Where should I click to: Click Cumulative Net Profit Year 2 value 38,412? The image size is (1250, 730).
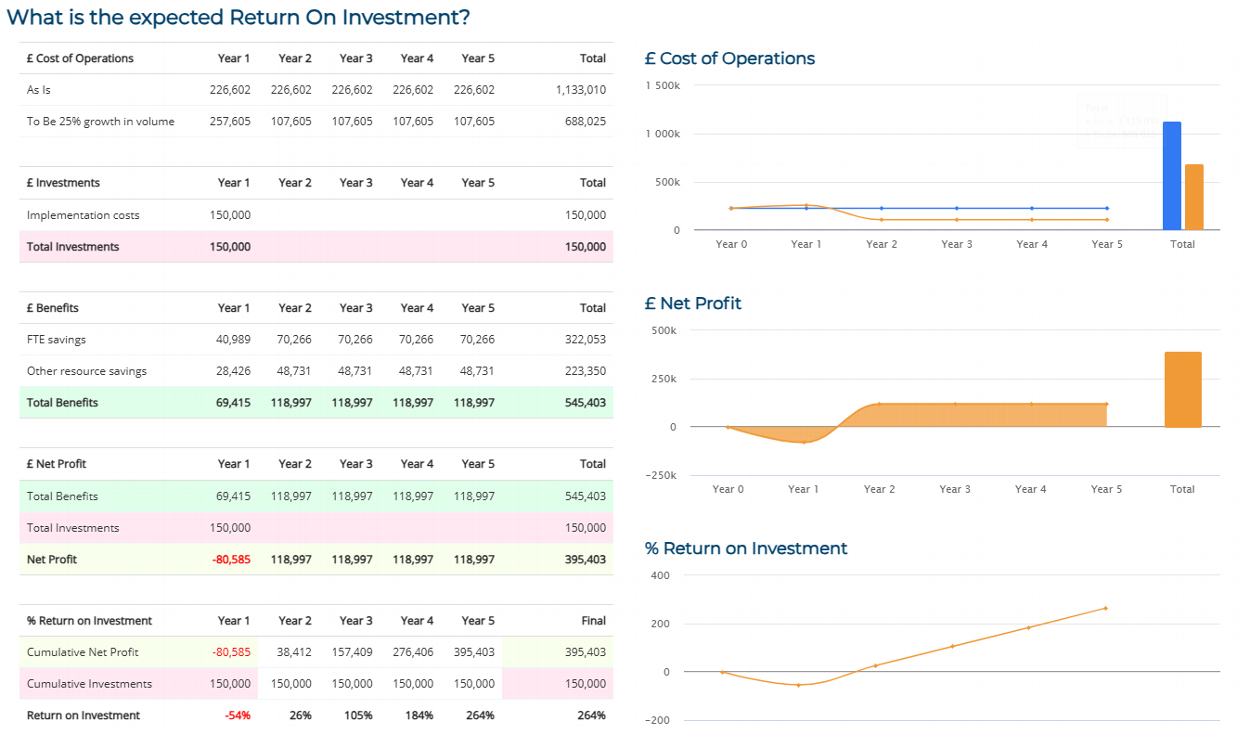(294, 653)
